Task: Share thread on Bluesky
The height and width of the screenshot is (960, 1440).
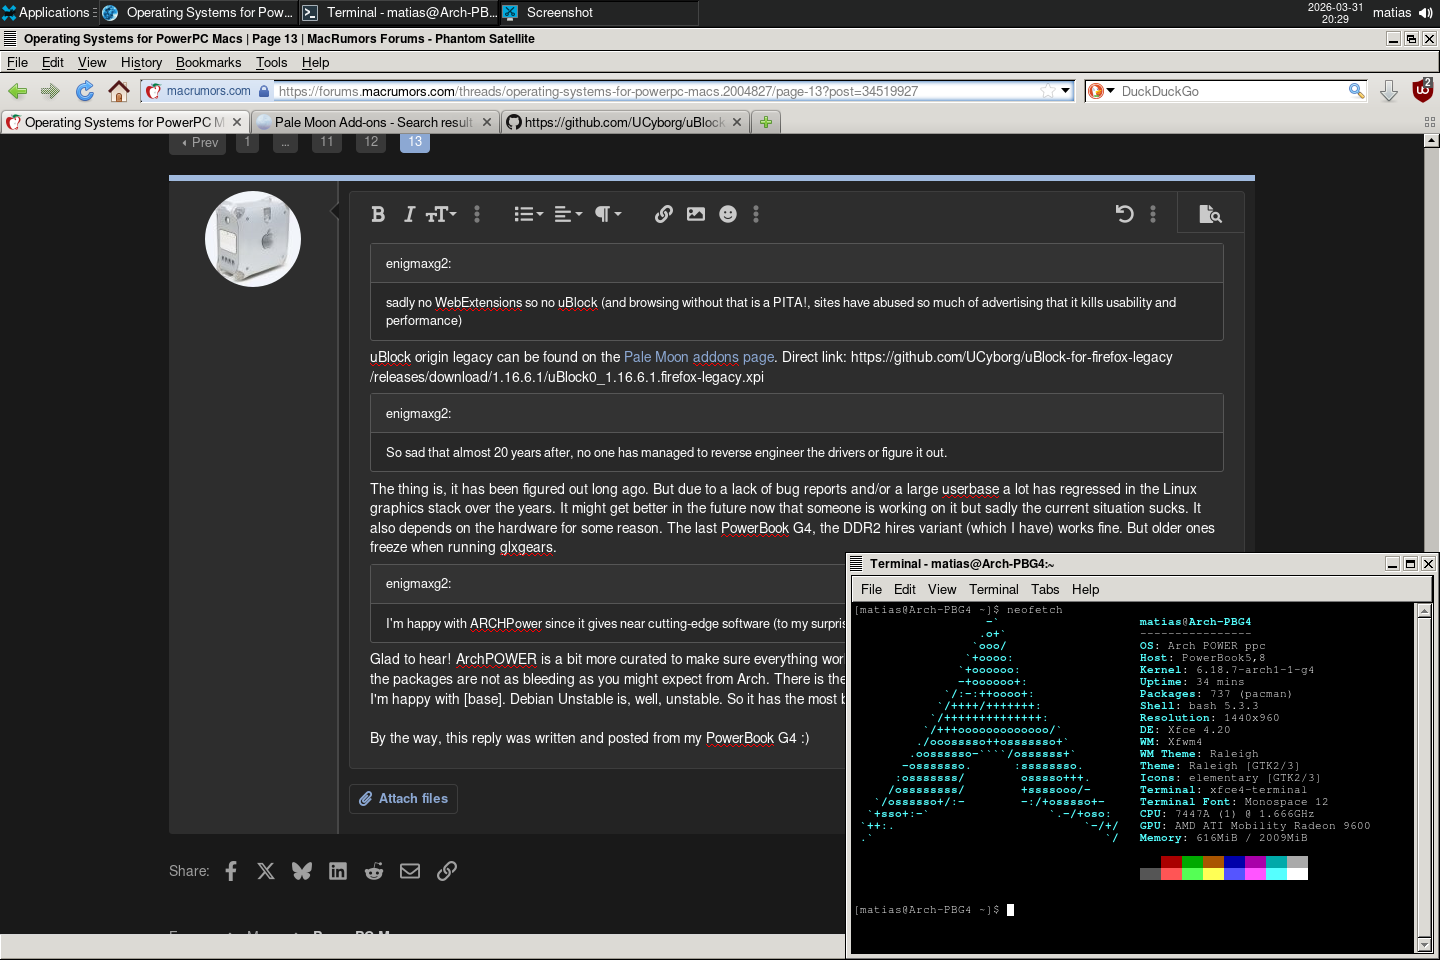Action: [x=301, y=871]
